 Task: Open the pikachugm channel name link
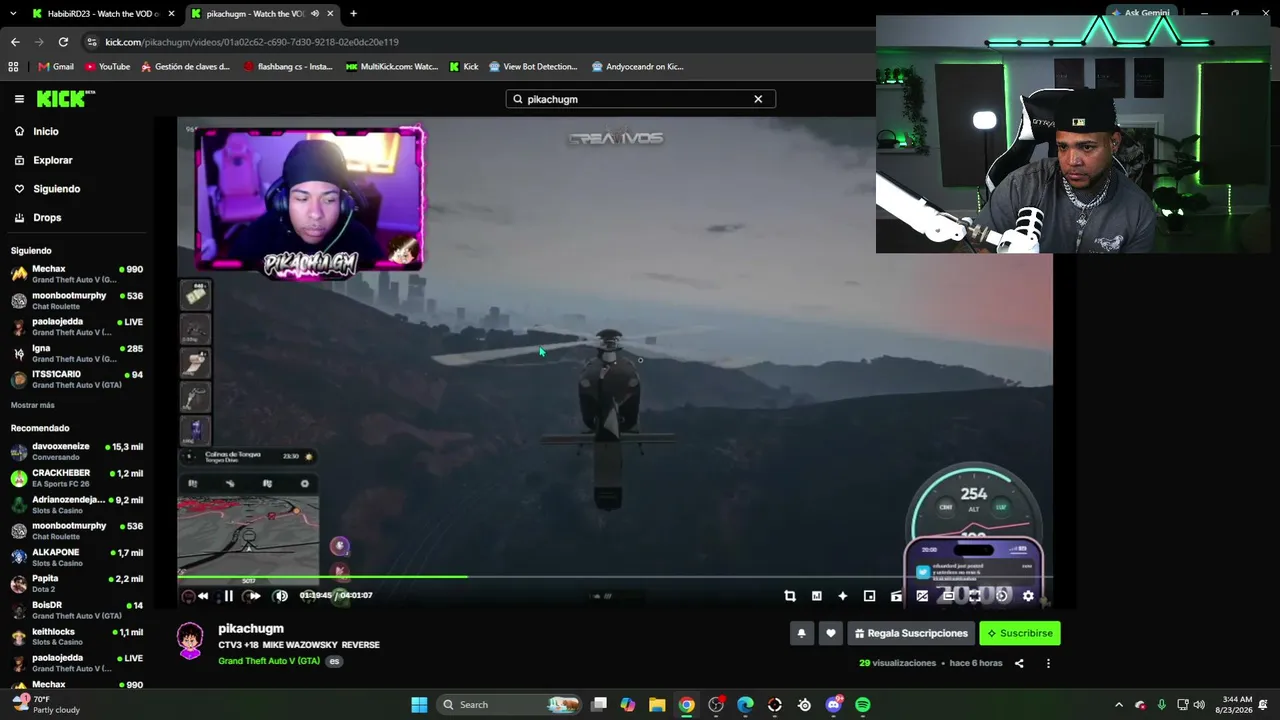click(x=251, y=629)
